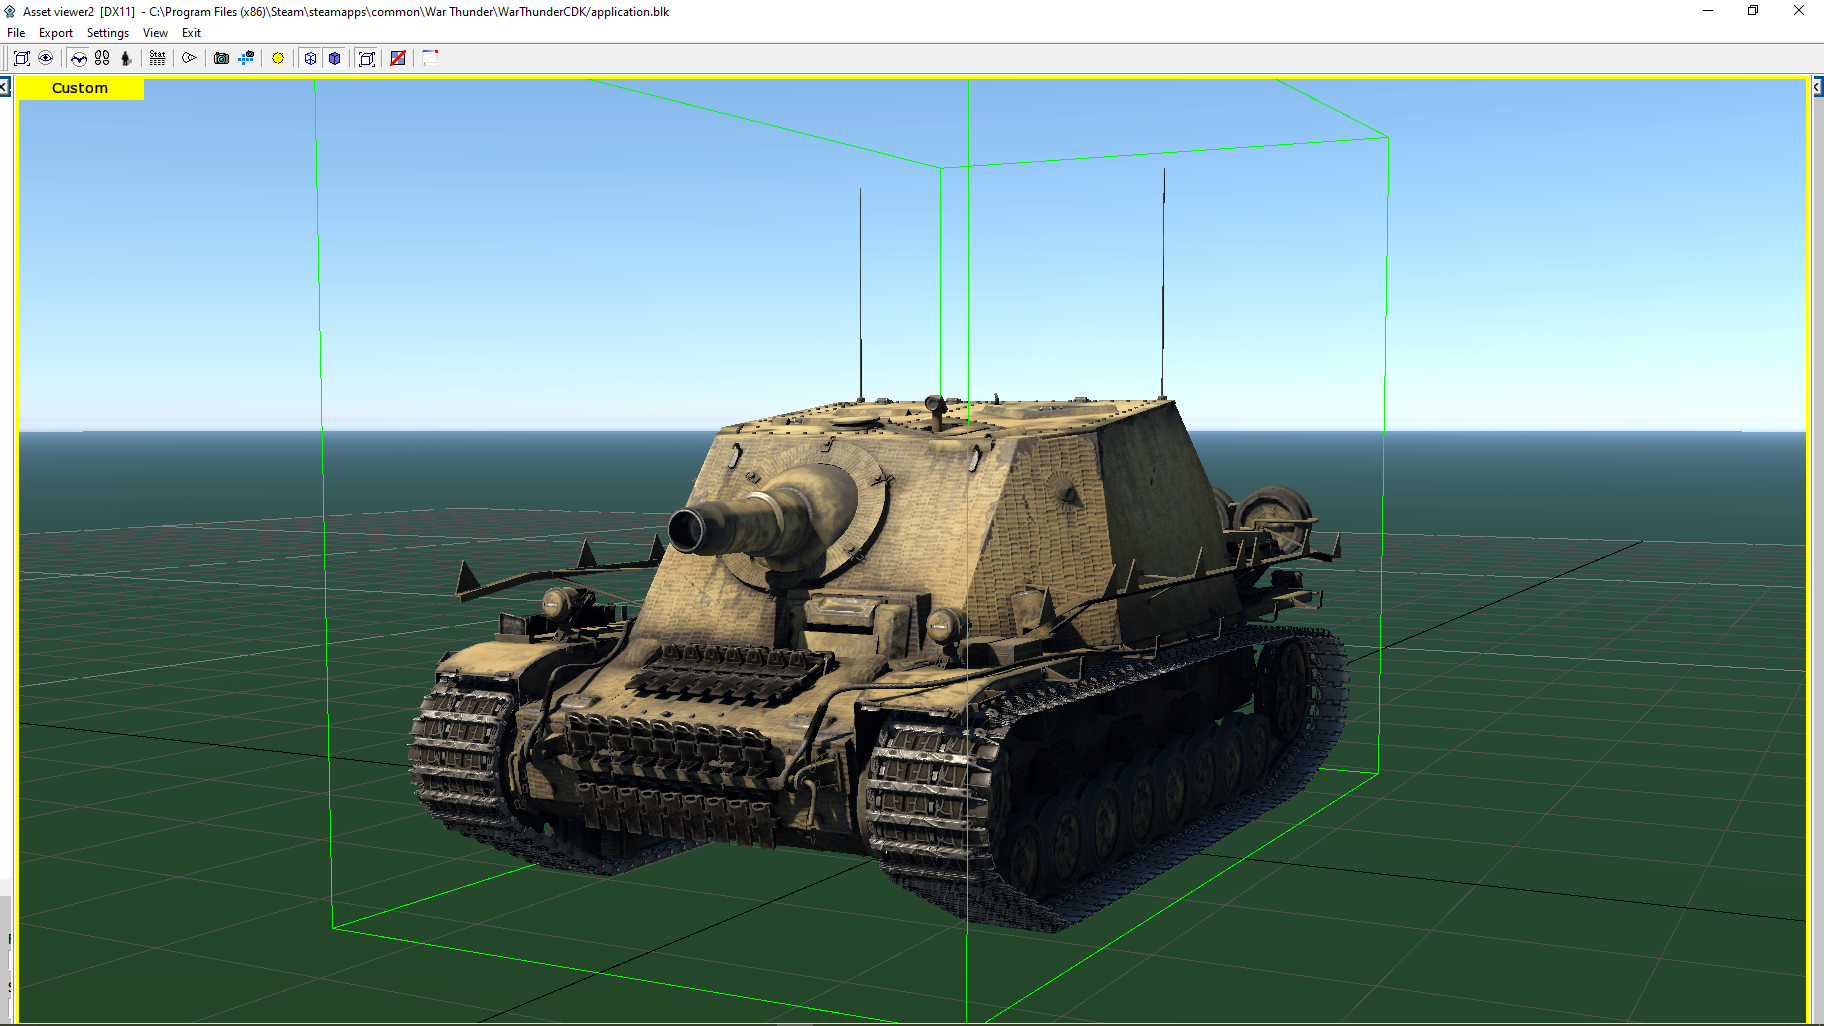Click the framed bounding box icon

pyautogui.click(x=367, y=58)
